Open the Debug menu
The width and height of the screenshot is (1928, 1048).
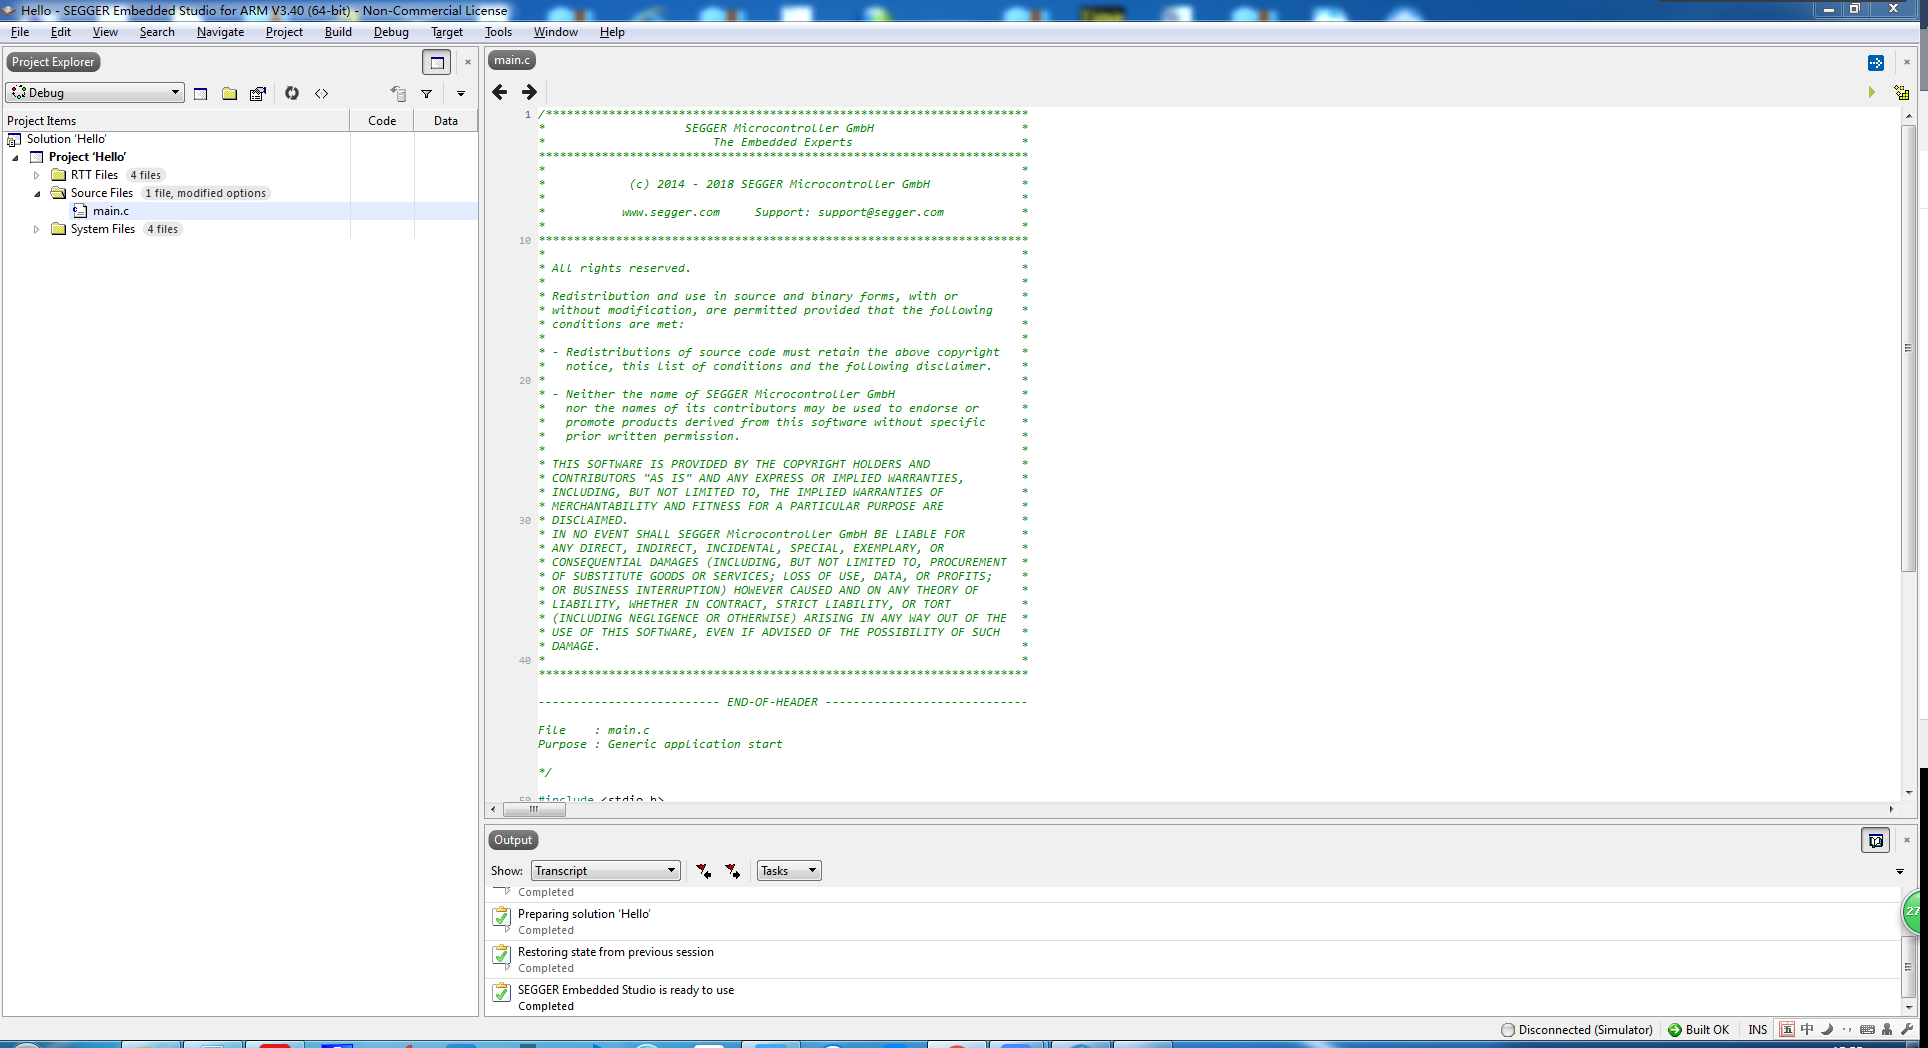pos(391,32)
